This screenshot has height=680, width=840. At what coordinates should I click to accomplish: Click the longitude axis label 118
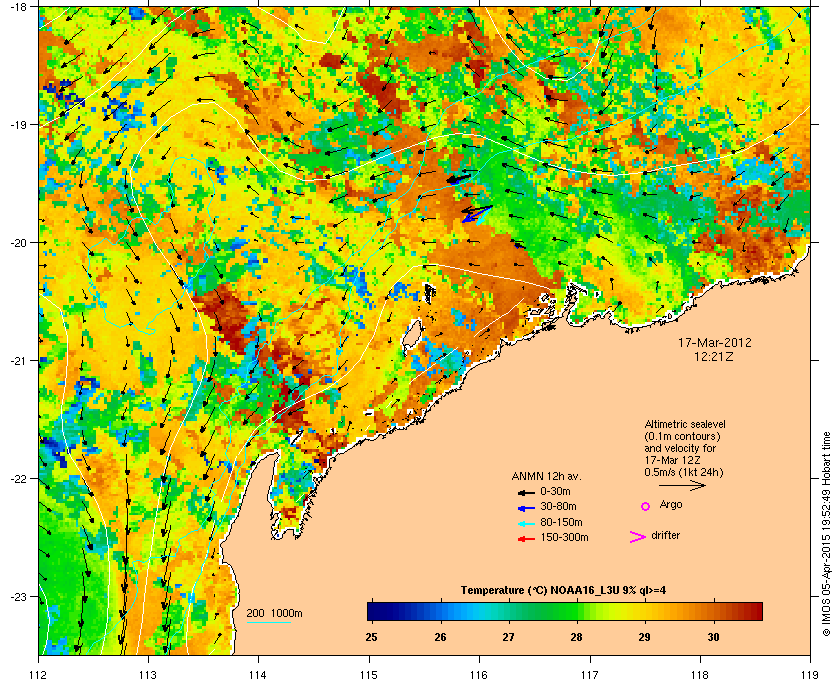point(700,674)
